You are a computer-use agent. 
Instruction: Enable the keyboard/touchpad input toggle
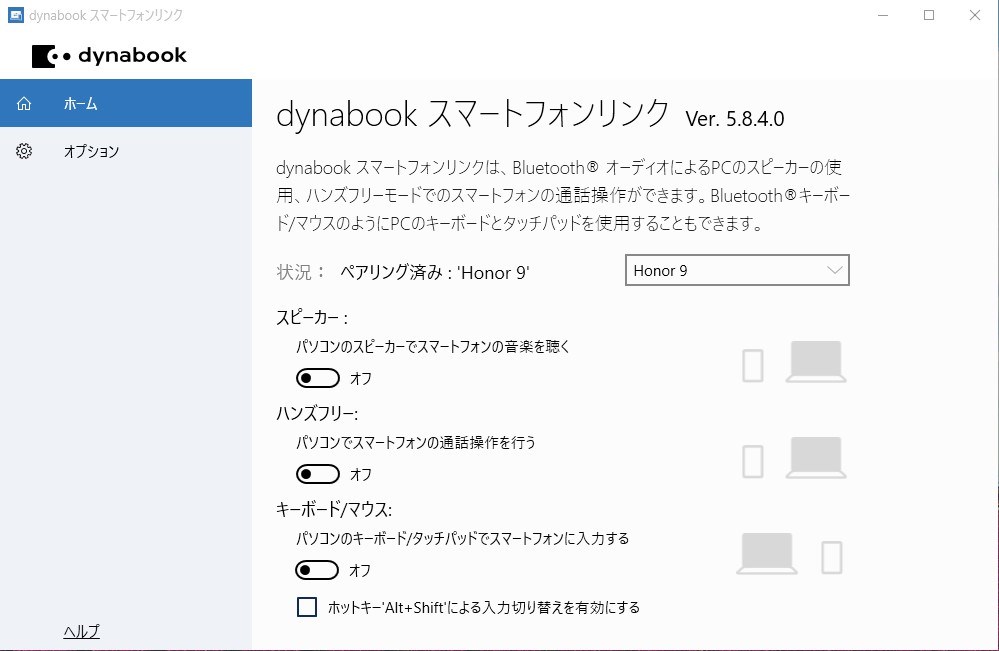318,569
